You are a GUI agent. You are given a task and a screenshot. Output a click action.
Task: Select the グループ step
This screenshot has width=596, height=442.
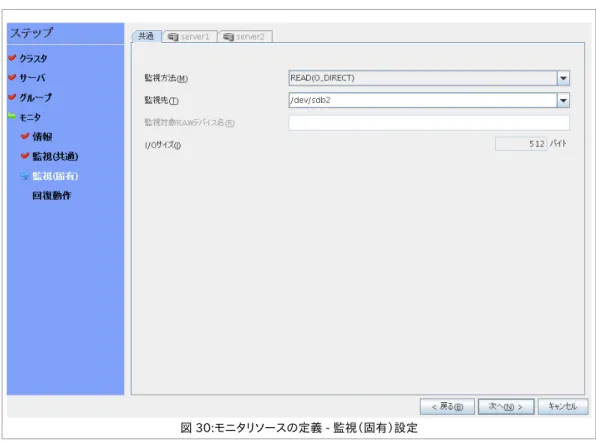[x=36, y=98]
